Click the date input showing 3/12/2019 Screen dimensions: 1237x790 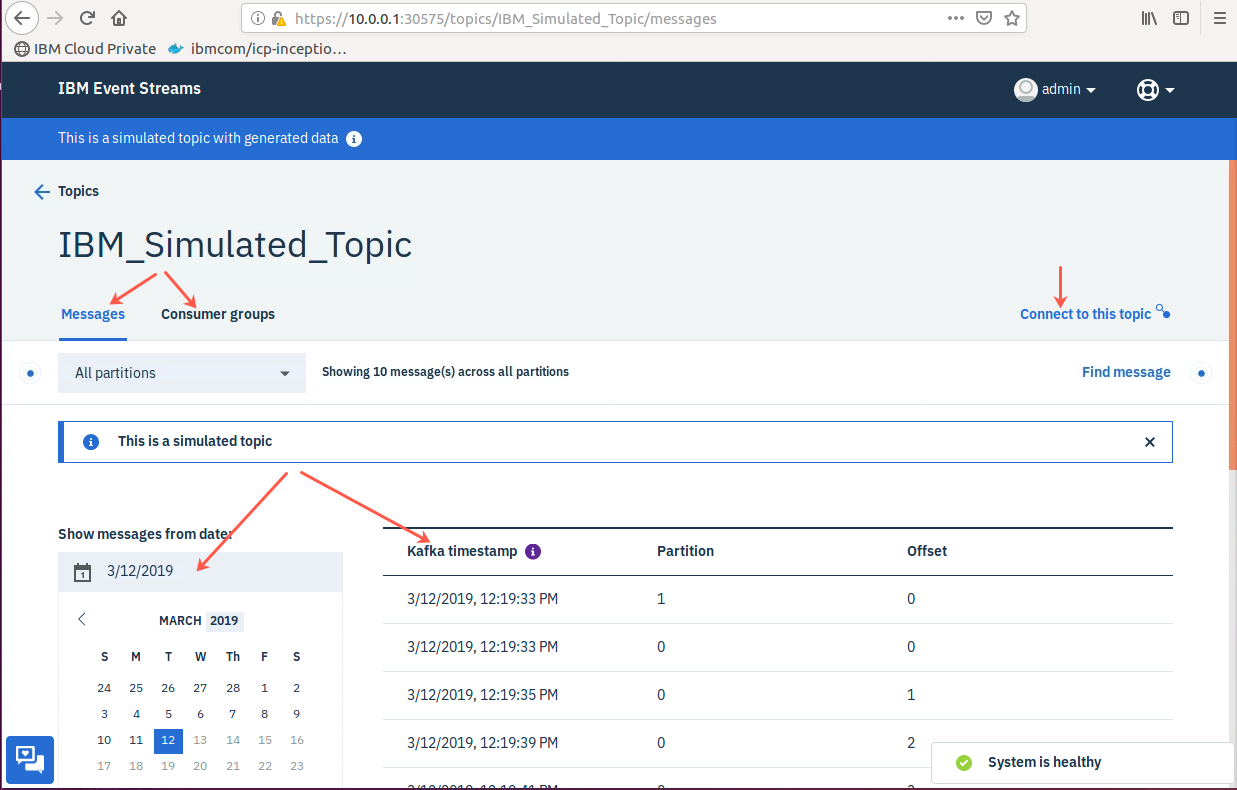pos(200,571)
